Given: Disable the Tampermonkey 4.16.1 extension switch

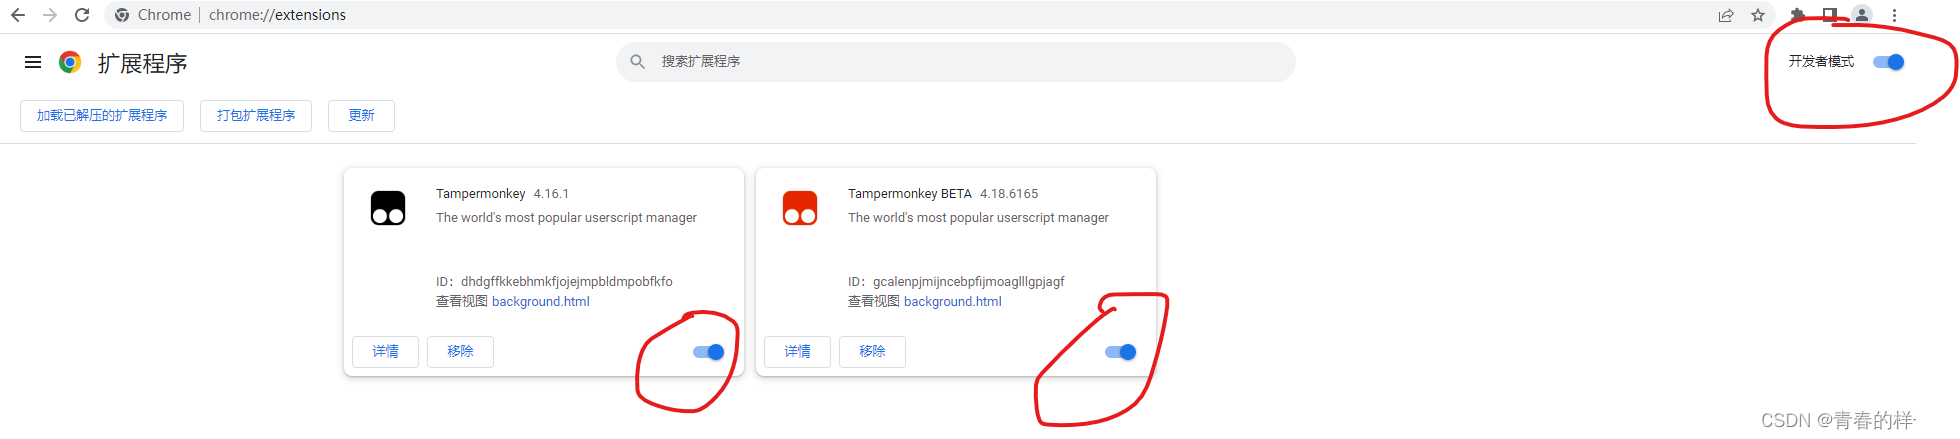Looking at the screenshot, I should point(708,352).
